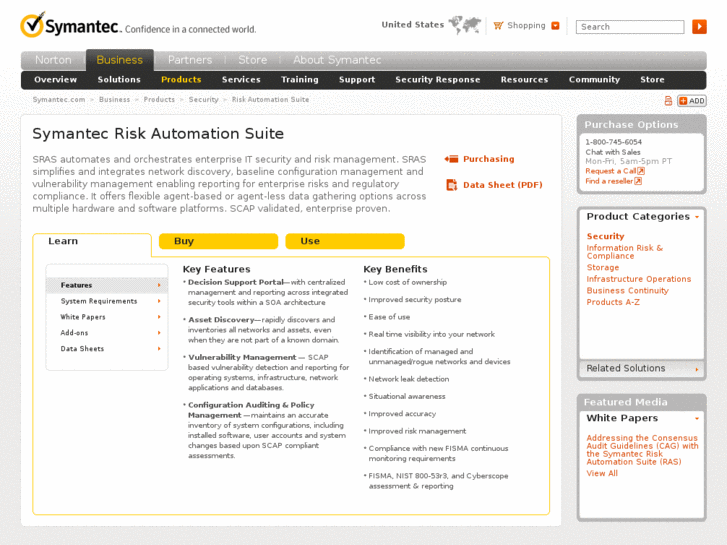727x545 pixels.
Task: Open the Services menu item
Action: point(241,80)
